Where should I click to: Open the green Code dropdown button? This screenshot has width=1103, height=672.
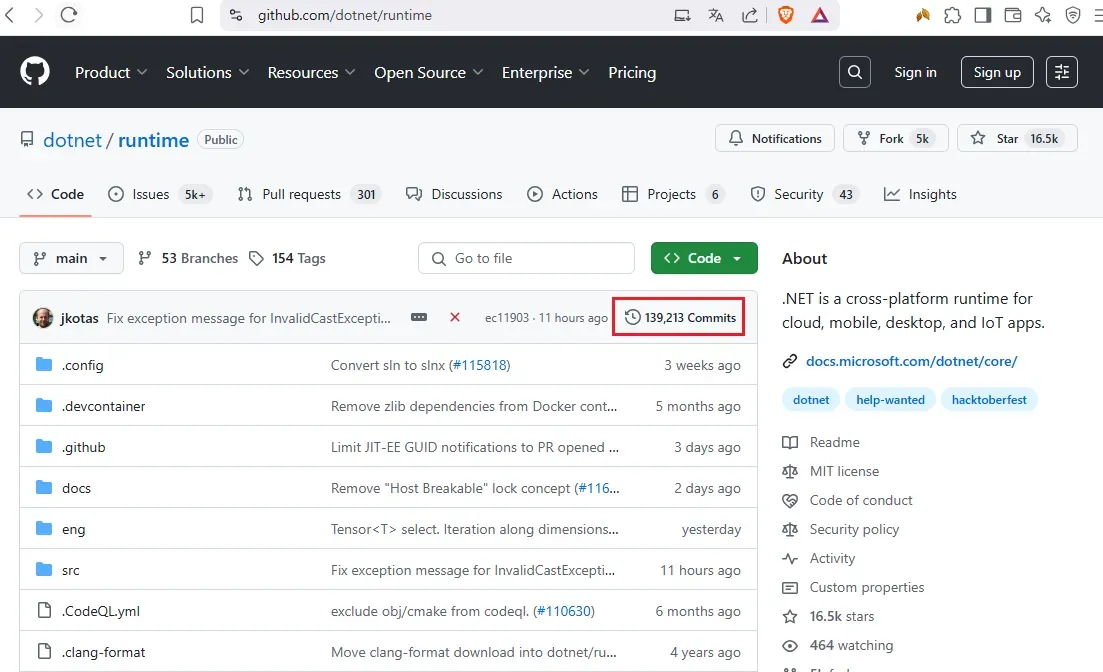coord(704,258)
